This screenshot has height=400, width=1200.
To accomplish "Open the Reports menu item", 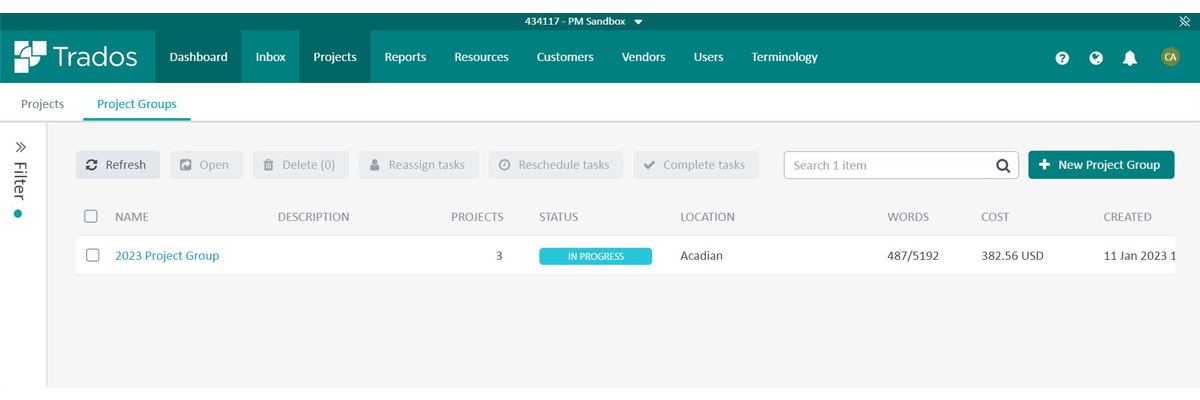I will click(405, 57).
